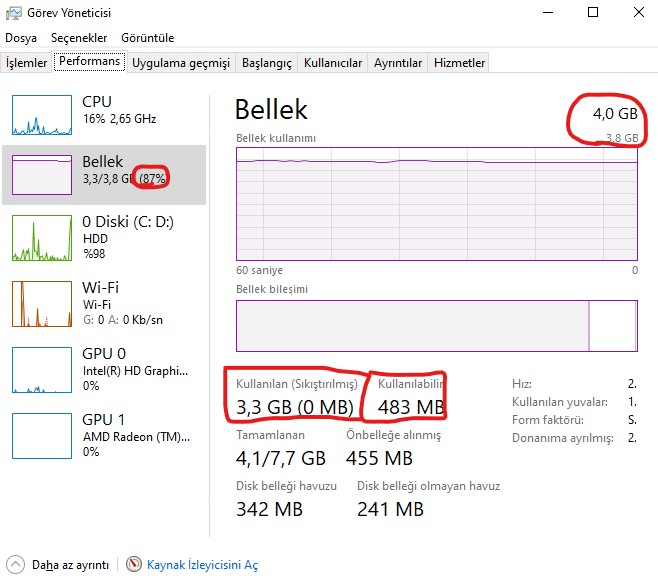Click the Kaynak İzleyicisi icon
The image size is (658, 585).
click(135, 565)
